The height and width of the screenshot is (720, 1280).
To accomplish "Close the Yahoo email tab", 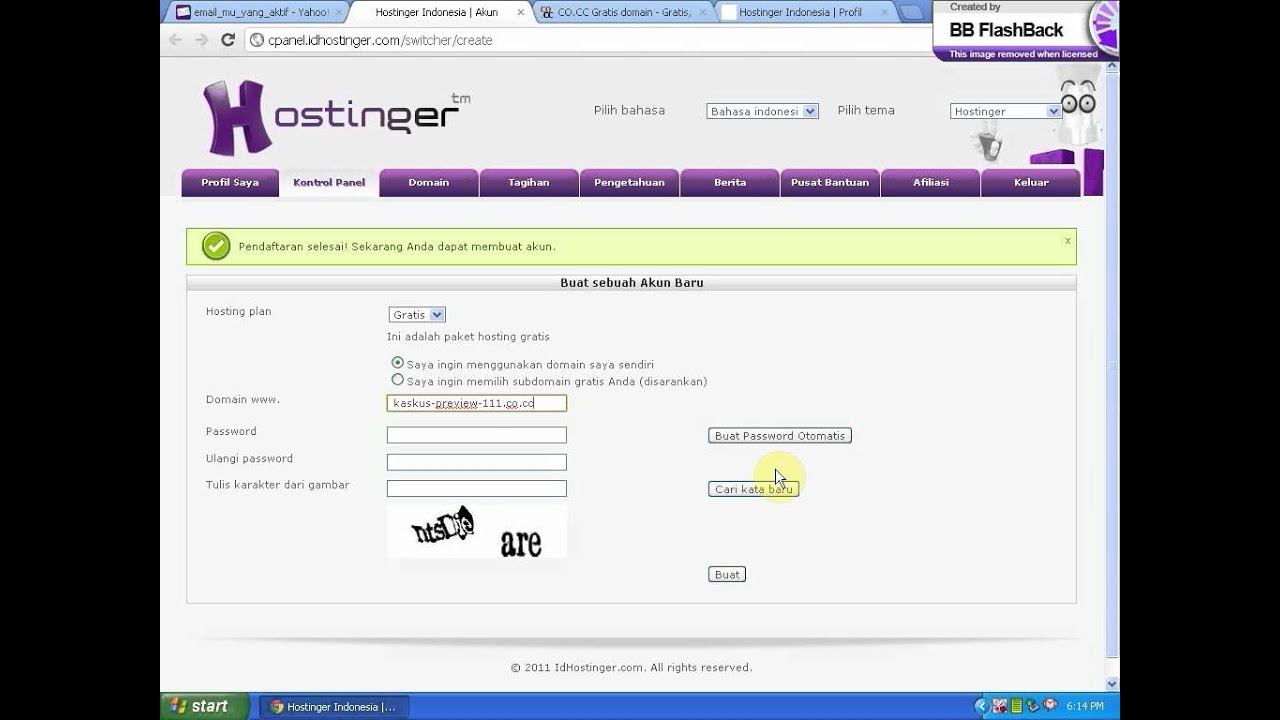I will pos(338,12).
